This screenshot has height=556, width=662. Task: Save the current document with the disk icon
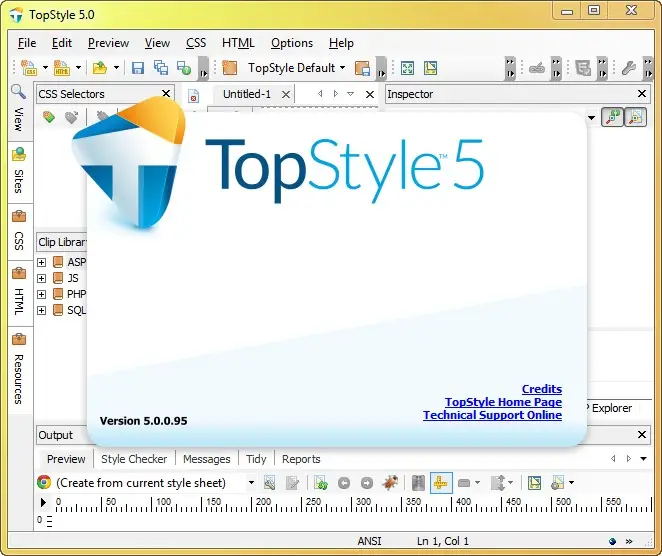(138, 68)
